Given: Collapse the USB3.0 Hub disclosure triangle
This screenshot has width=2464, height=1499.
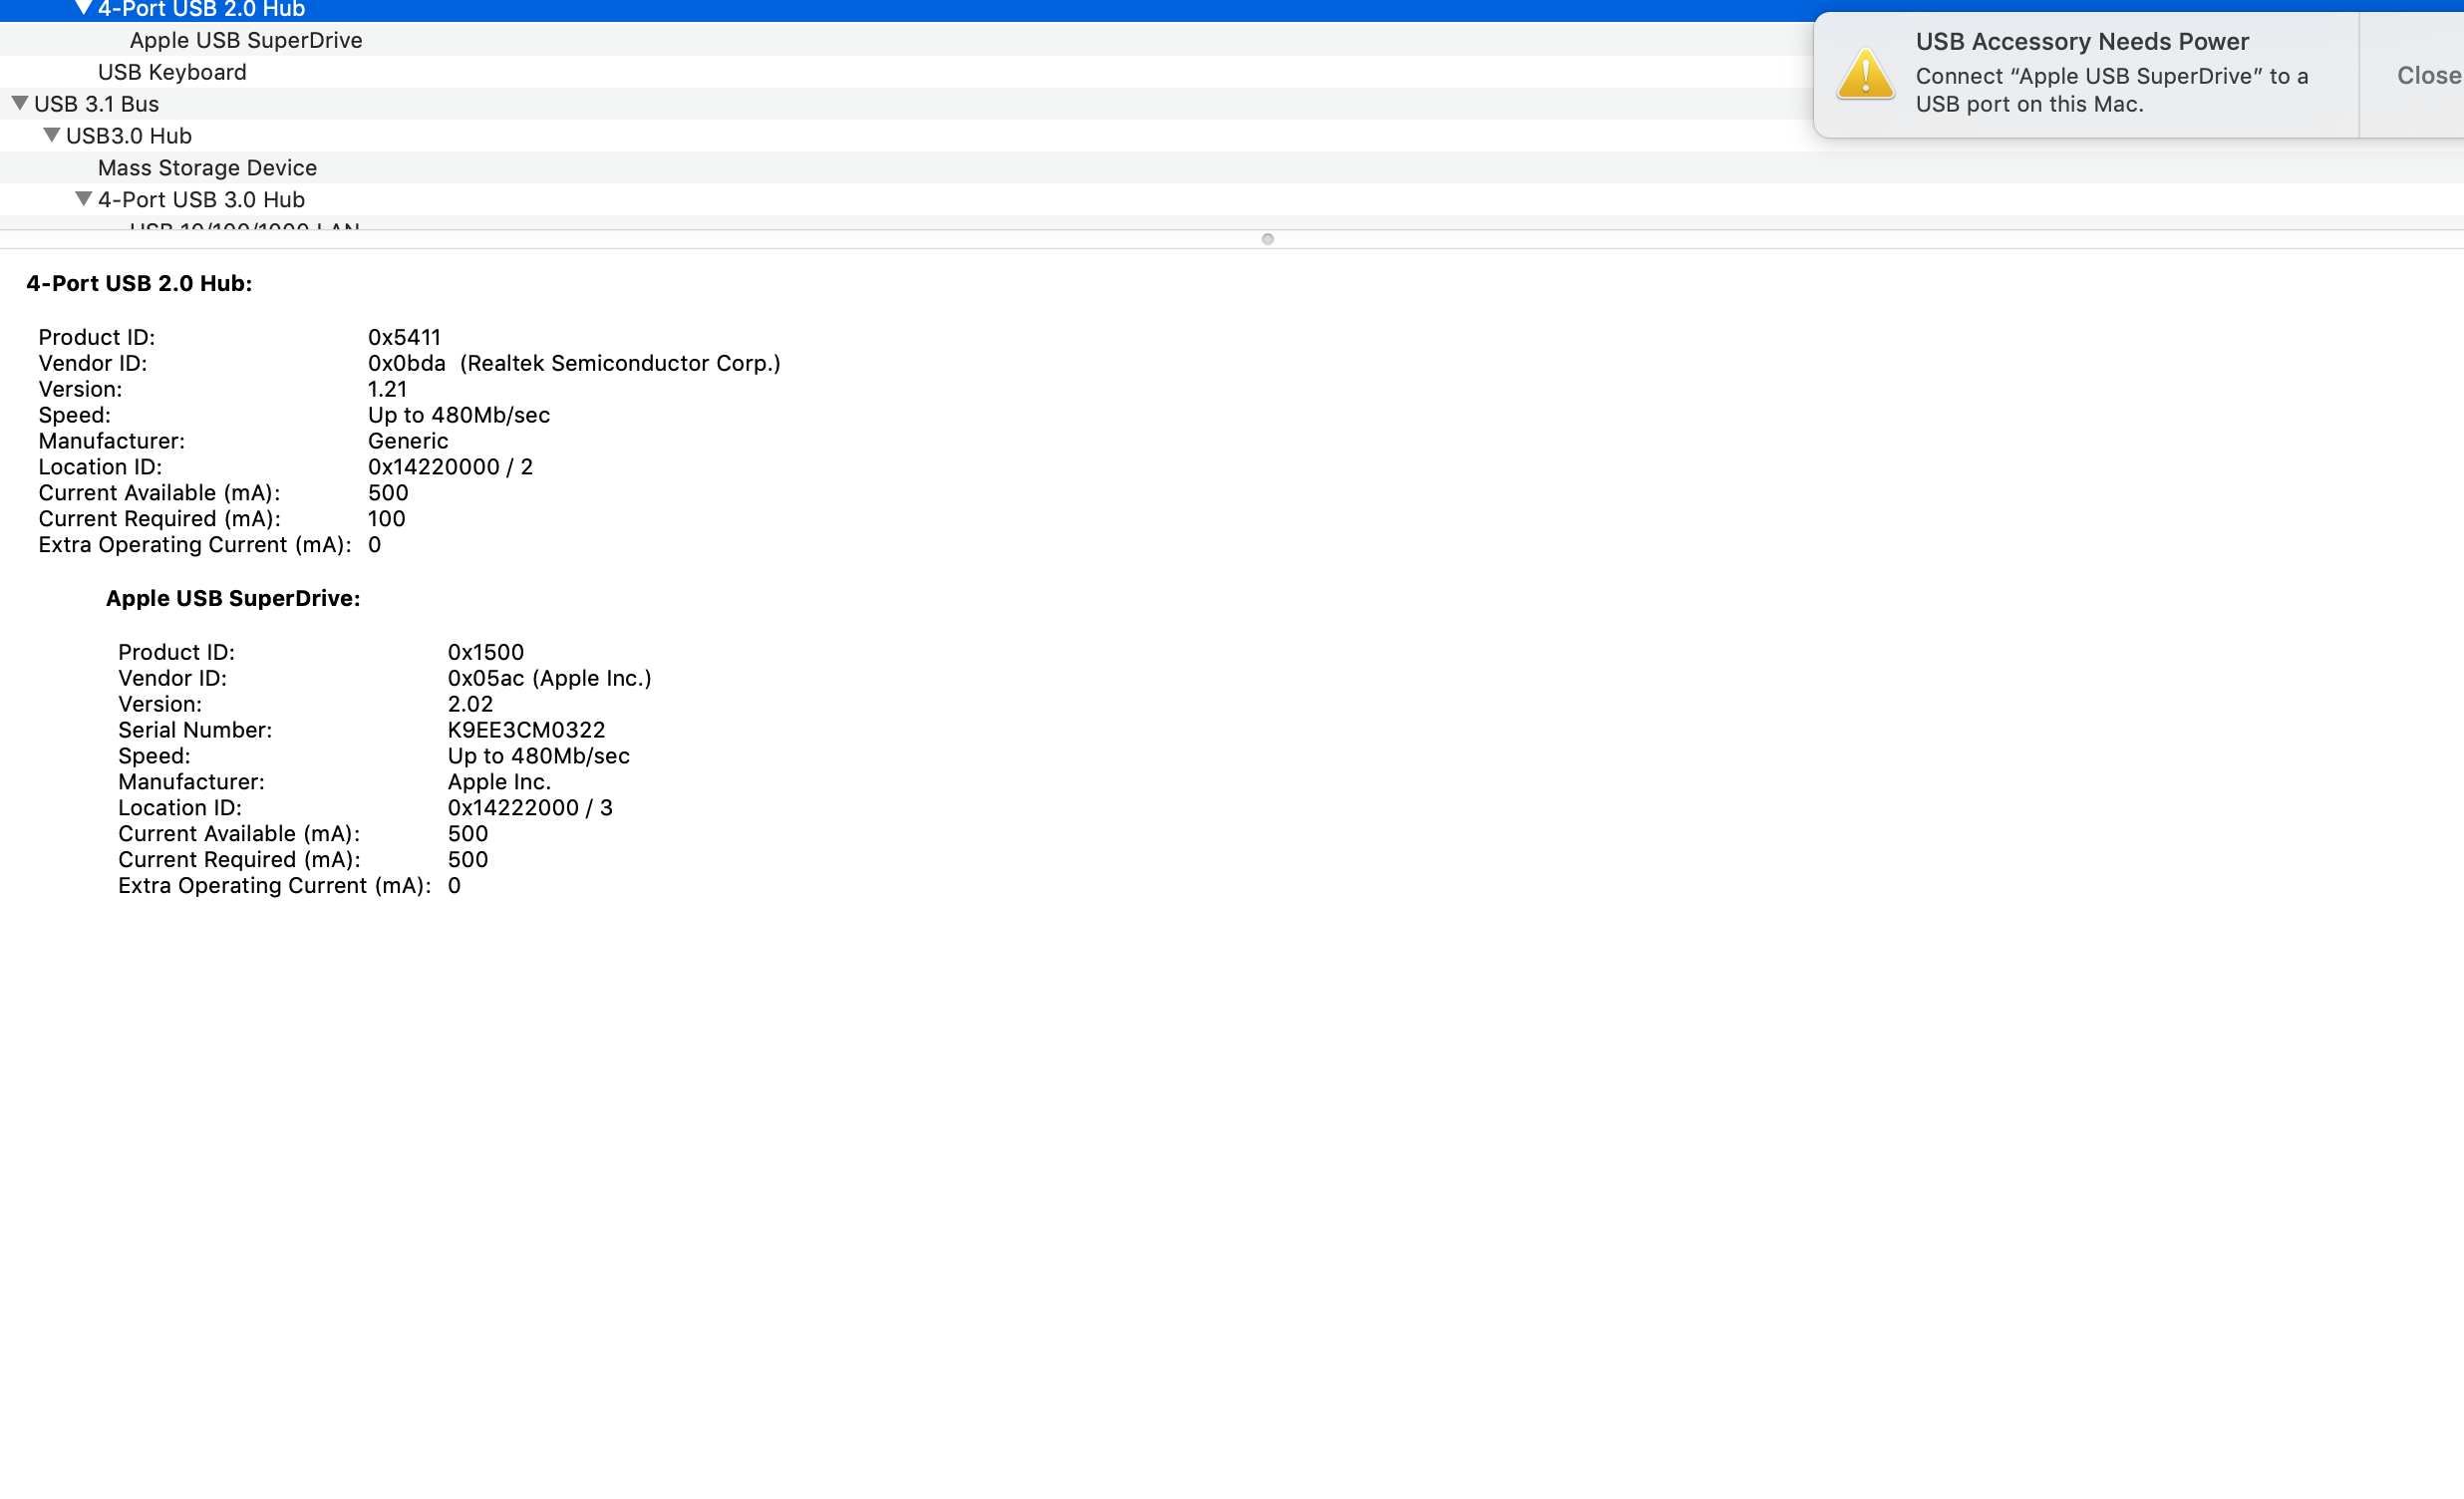Looking at the screenshot, I should pyautogui.click(x=52, y=135).
